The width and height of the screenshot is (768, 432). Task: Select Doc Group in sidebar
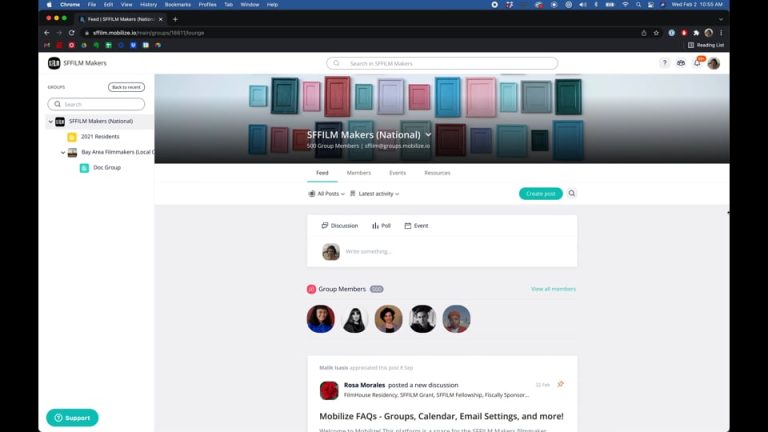click(x=107, y=168)
